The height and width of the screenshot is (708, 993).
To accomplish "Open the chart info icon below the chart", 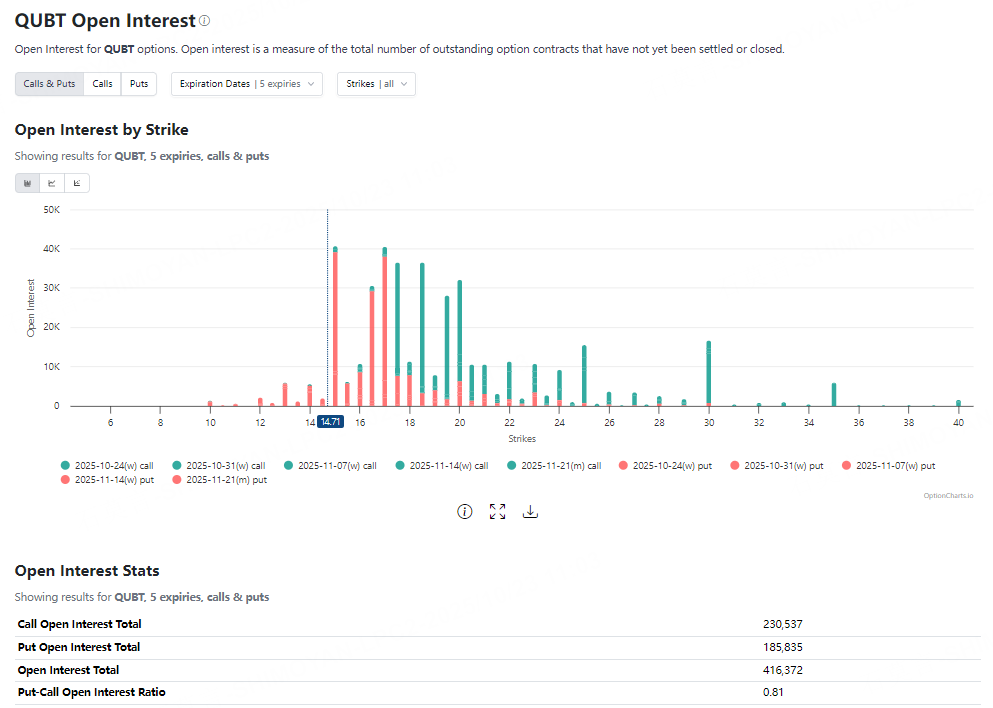I will tap(464, 511).
